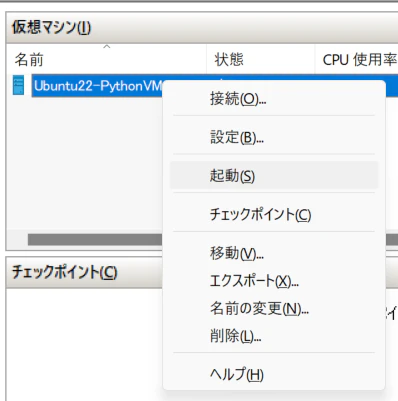The width and height of the screenshot is (398, 401).
Task: Select the Ubuntu22-PythonVM row name
Action: tap(97, 86)
